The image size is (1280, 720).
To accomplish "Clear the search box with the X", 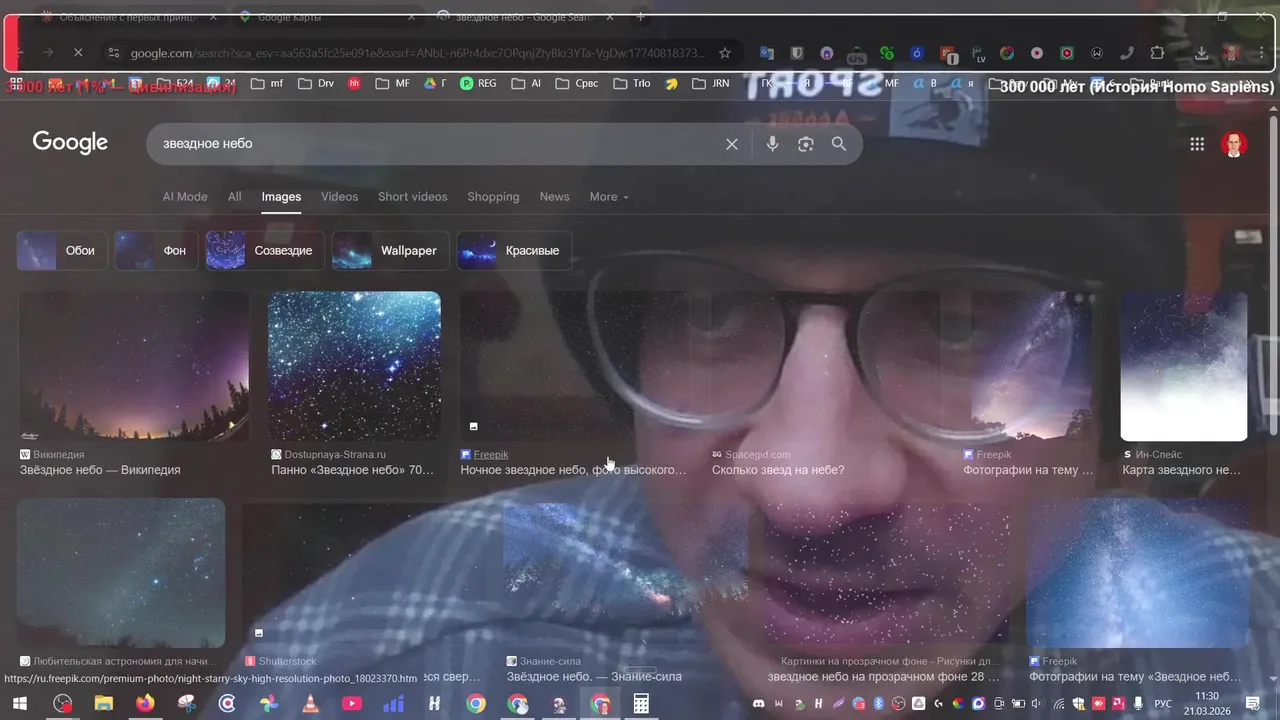I will tap(732, 144).
